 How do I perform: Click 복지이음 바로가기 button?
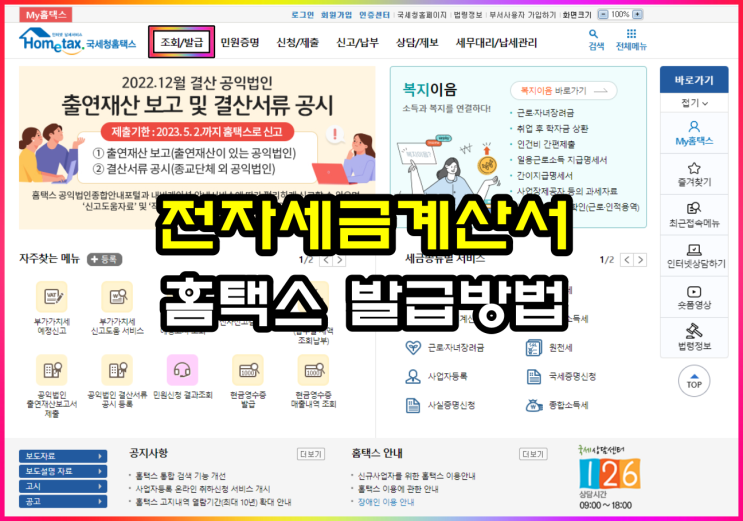[x=563, y=91]
